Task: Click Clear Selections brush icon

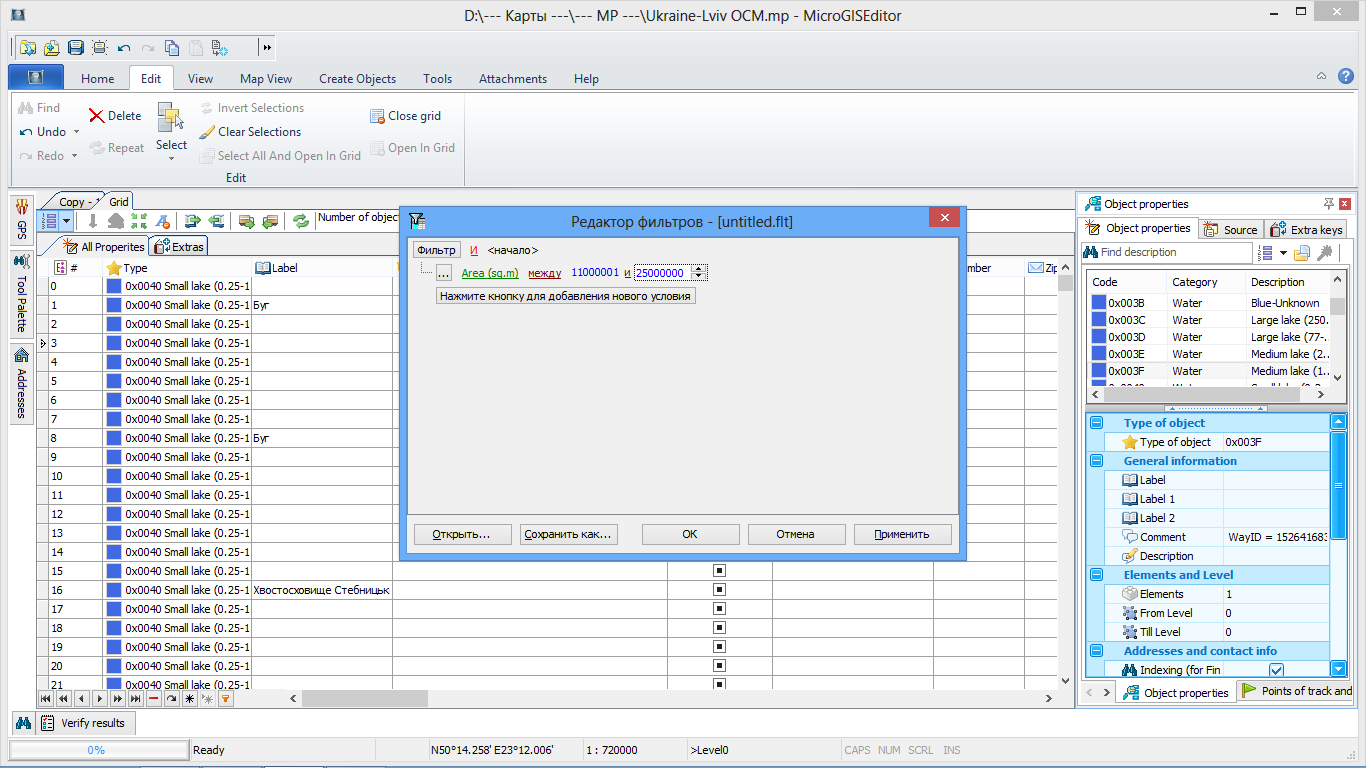Action: pyautogui.click(x=207, y=132)
